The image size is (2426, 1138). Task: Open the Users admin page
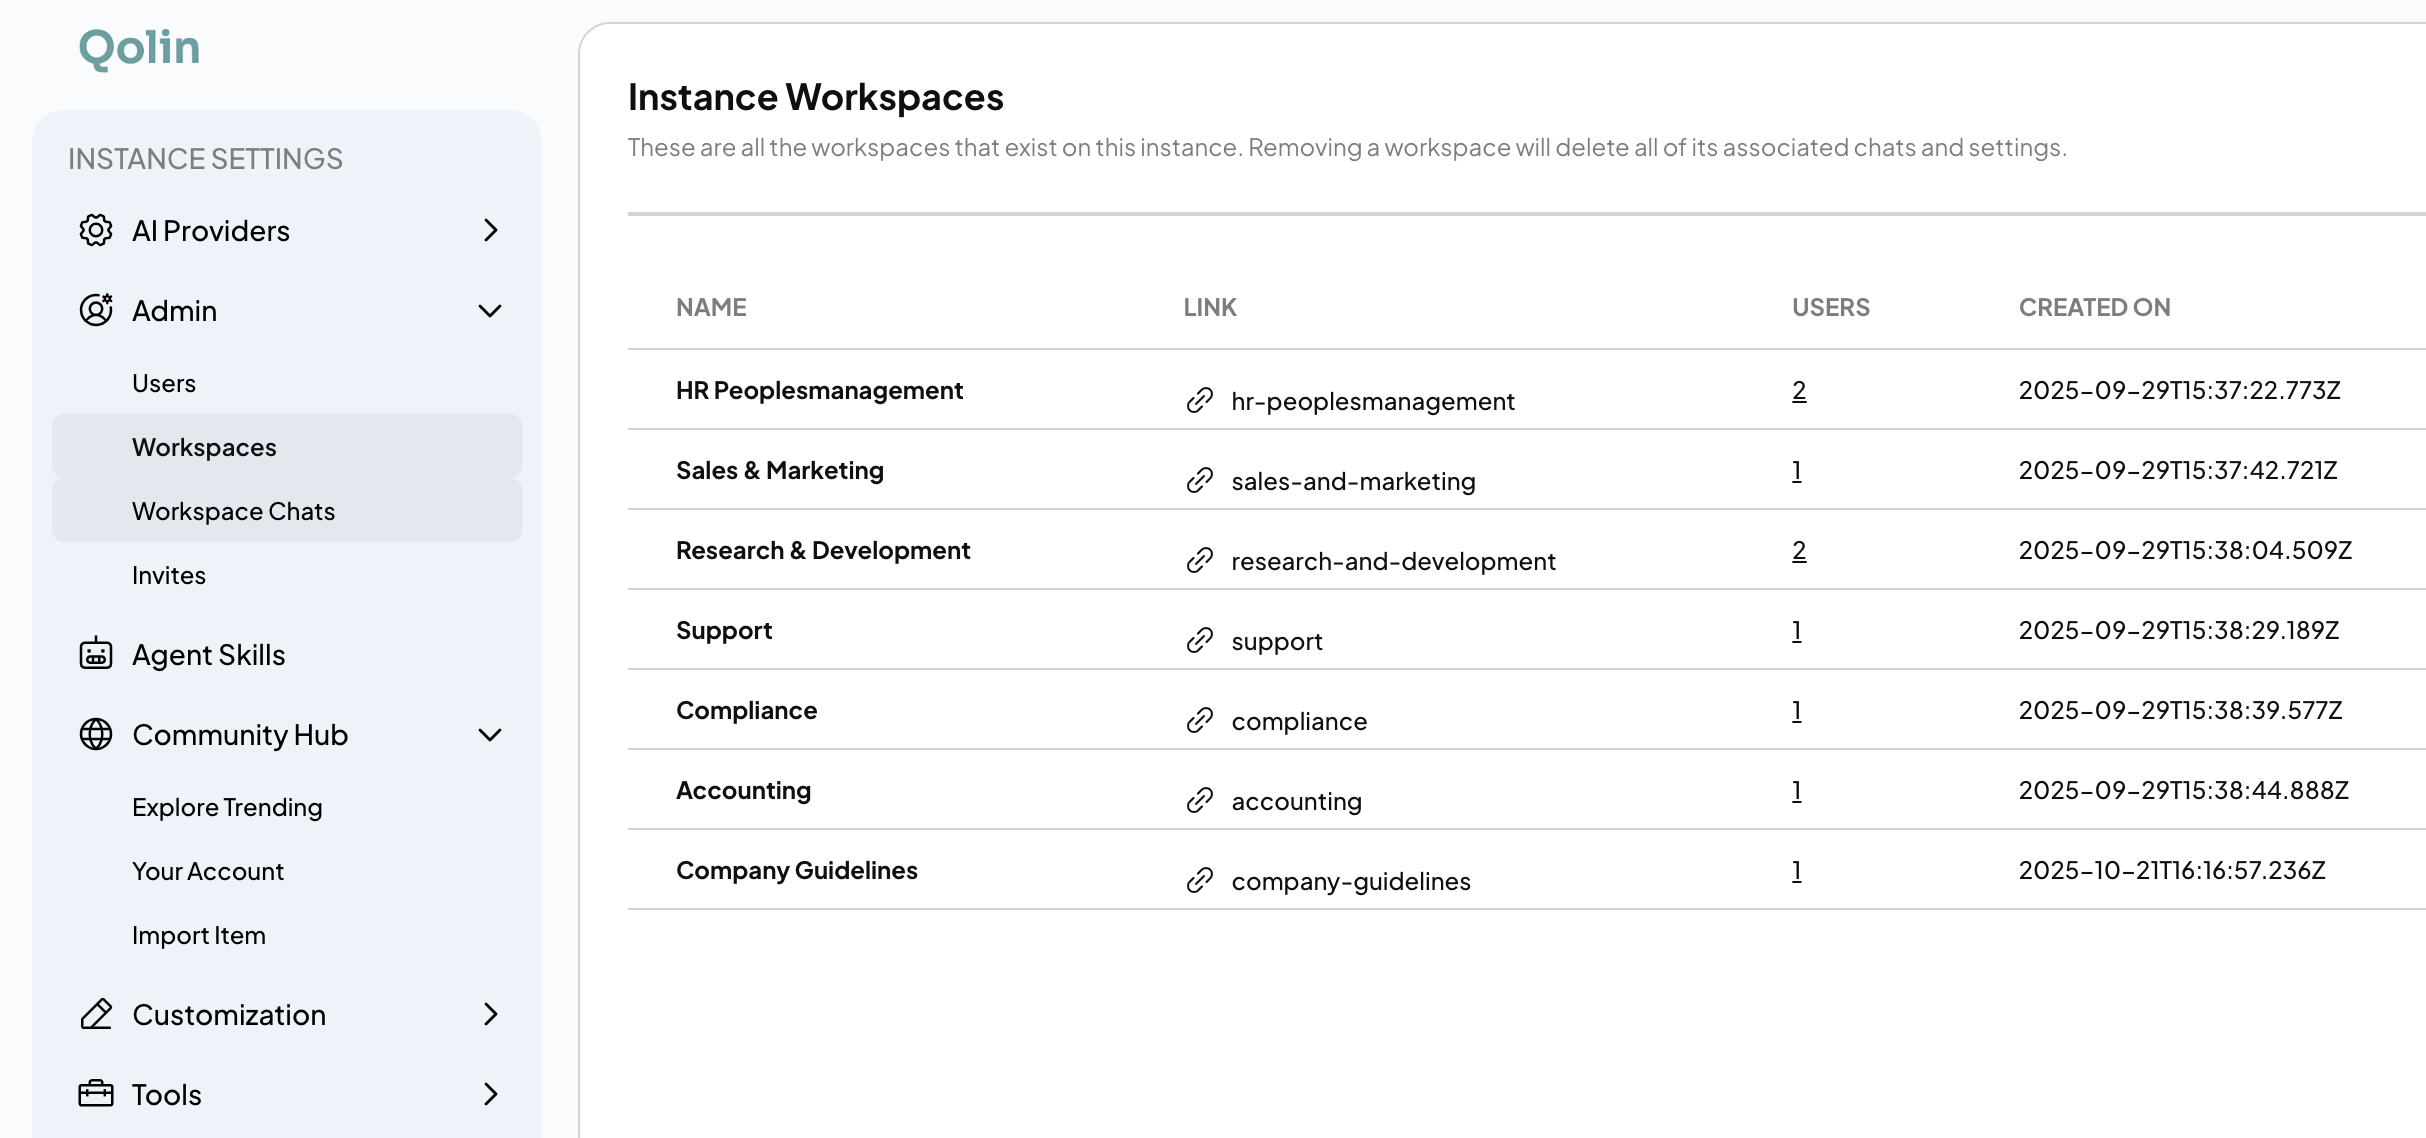point(163,383)
